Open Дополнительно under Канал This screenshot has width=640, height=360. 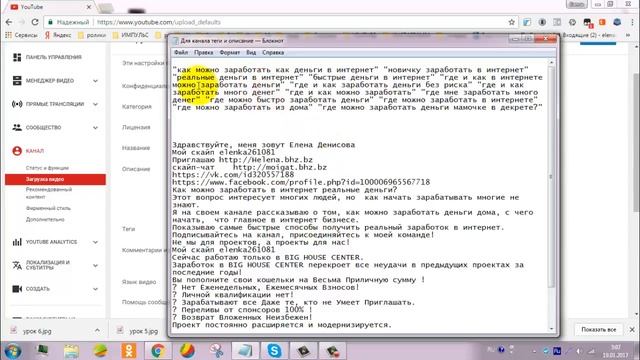[x=45, y=220]
